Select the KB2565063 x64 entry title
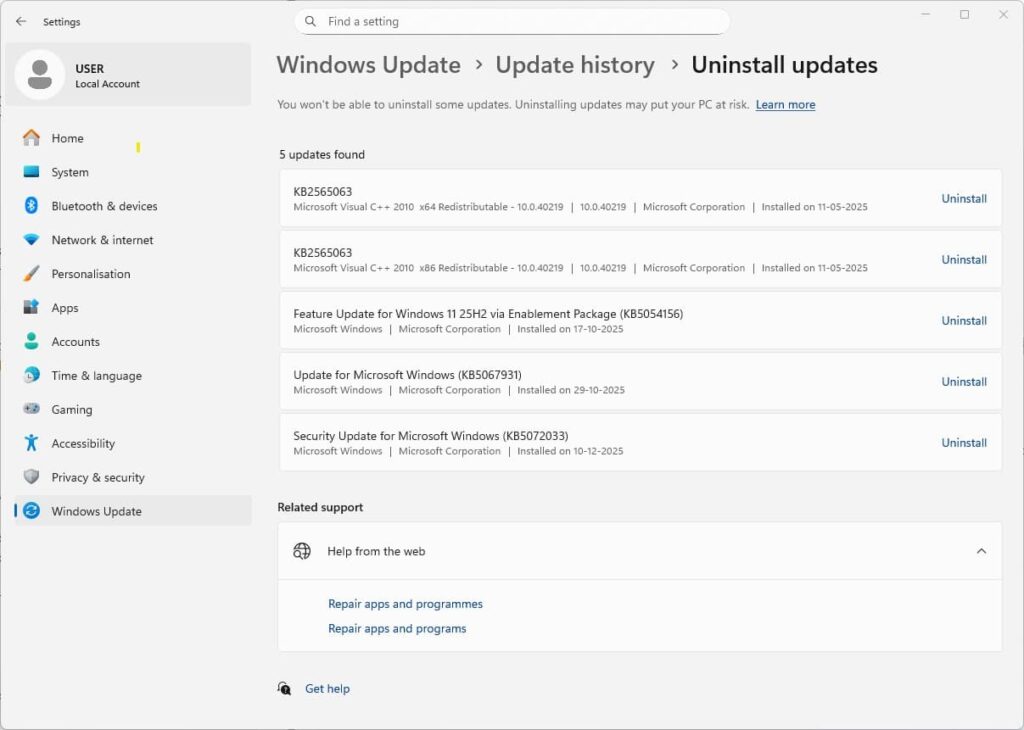 point(323,191)
